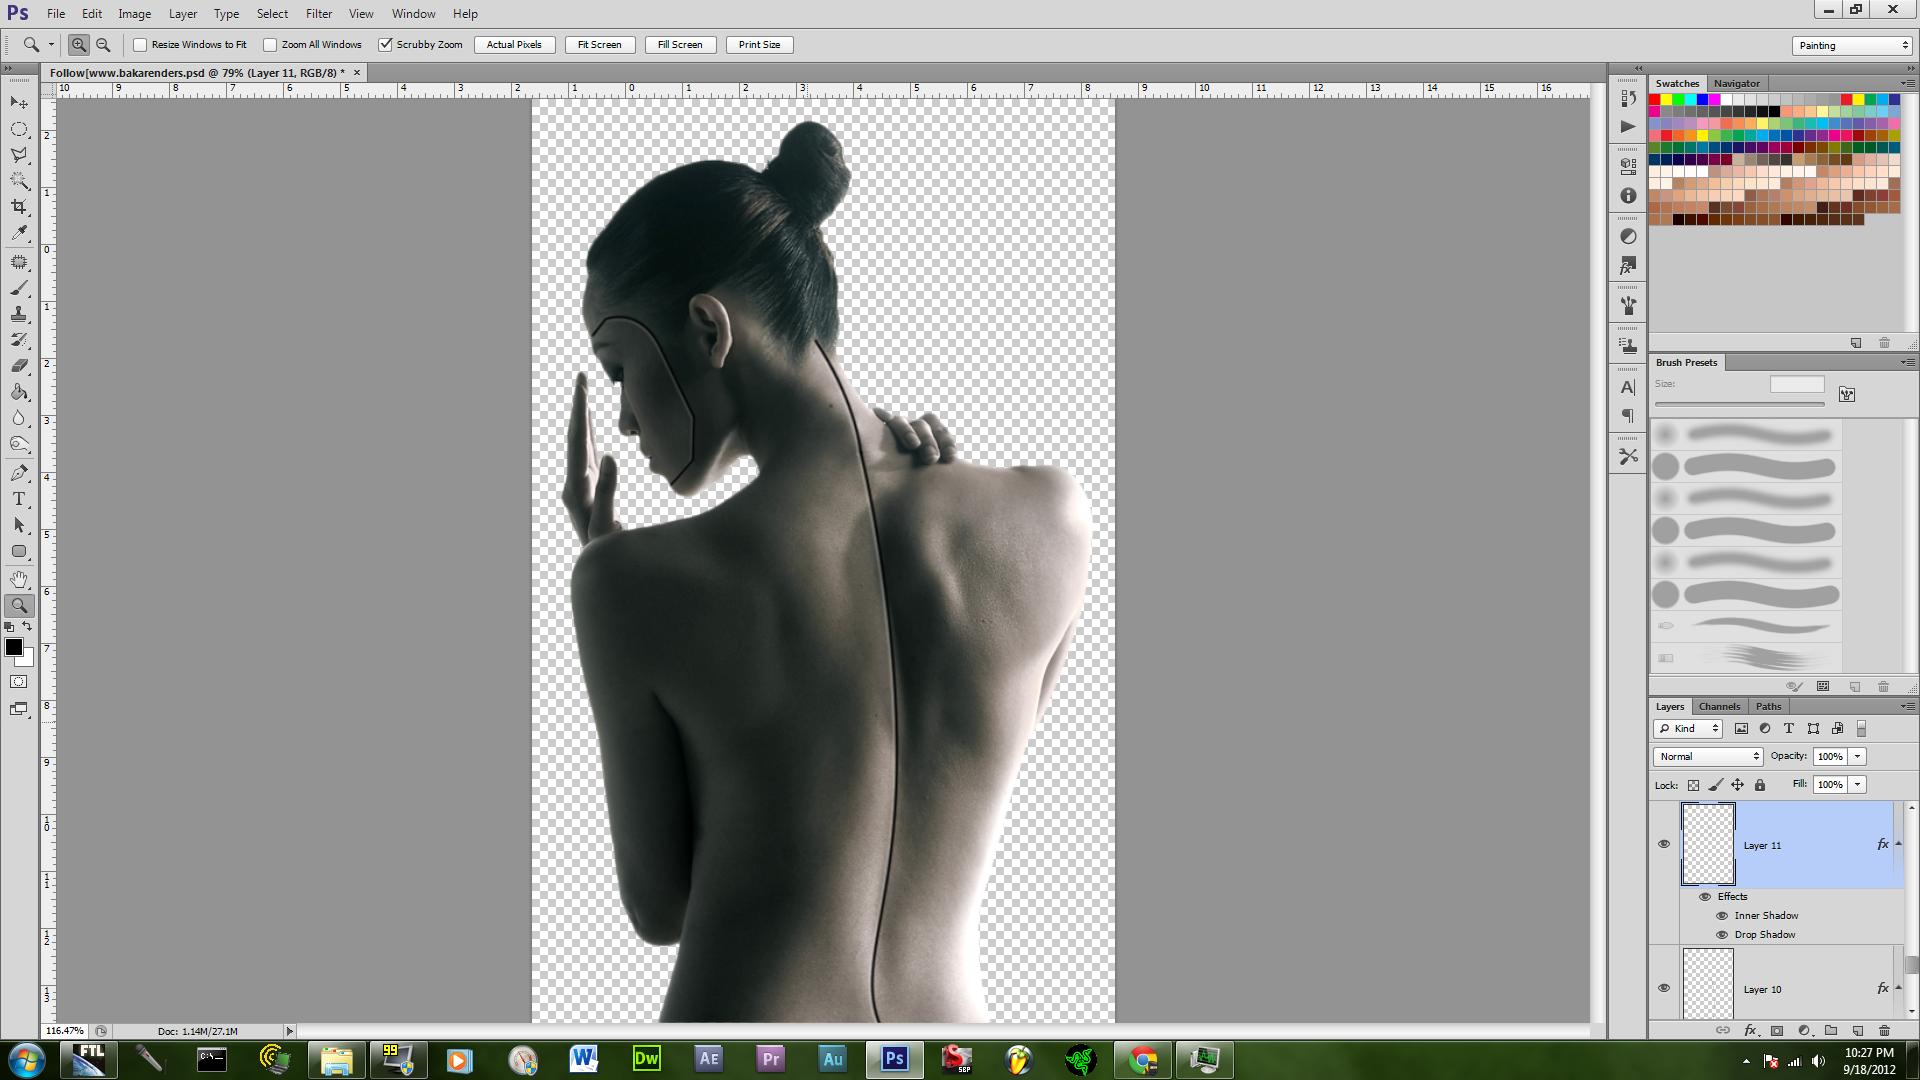Click the Actual Pixels button

point(514,45)
